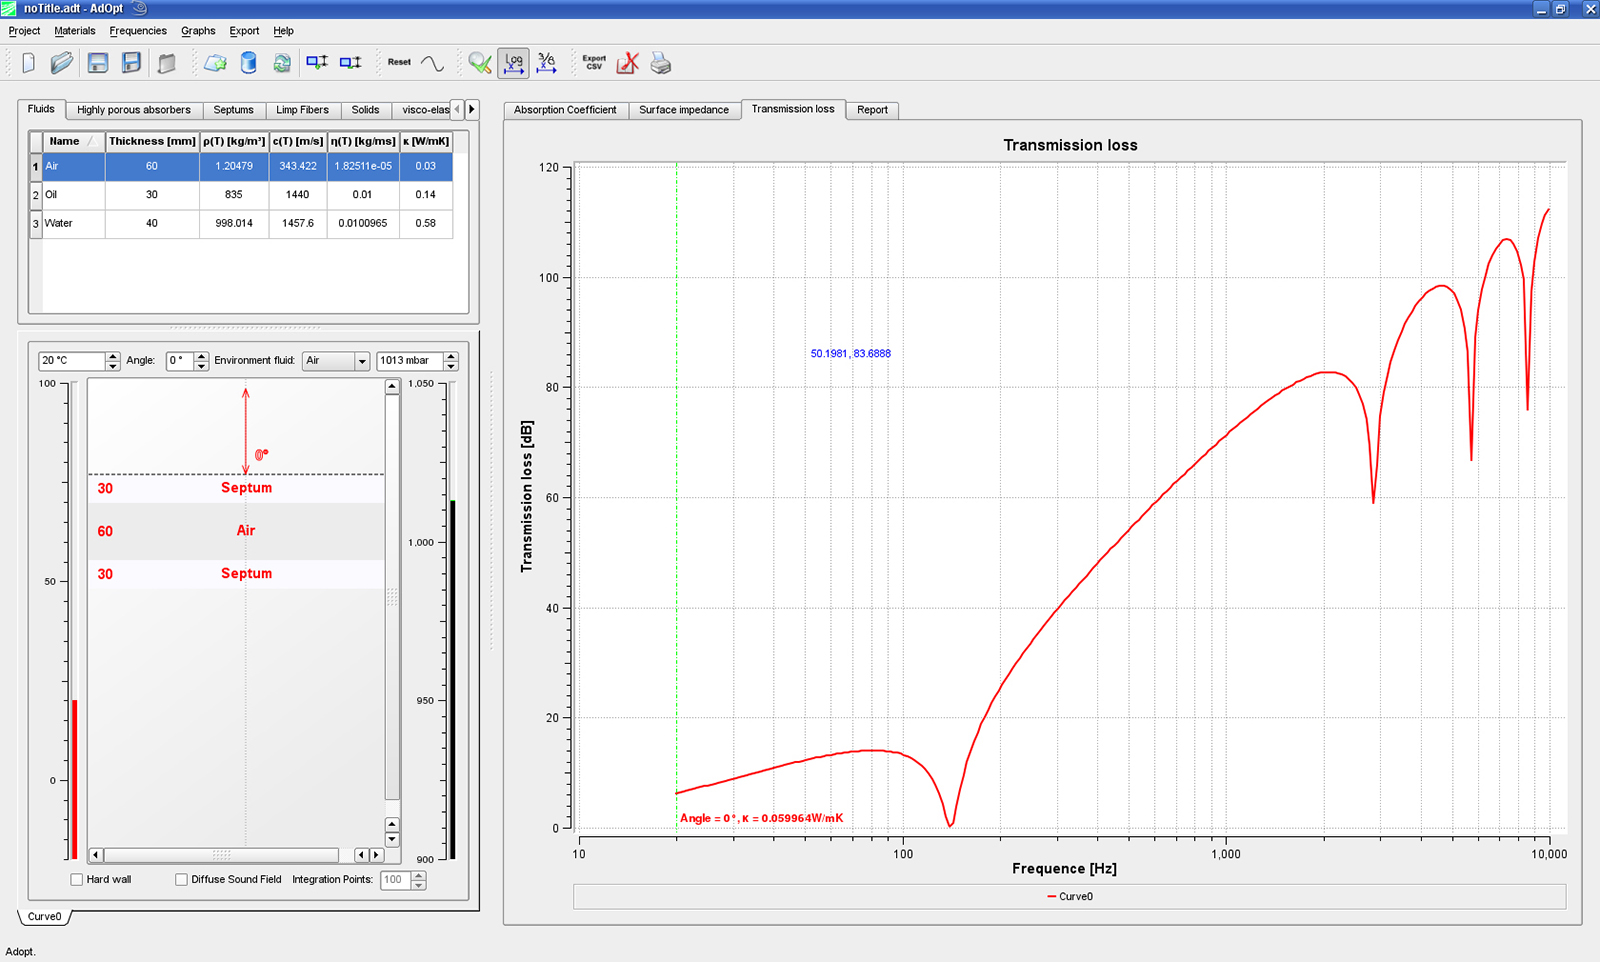Image resolution: width=1600 pixels, height=962 pixels.
Task: Select the top Septum layer in stack
Action: 236,488
